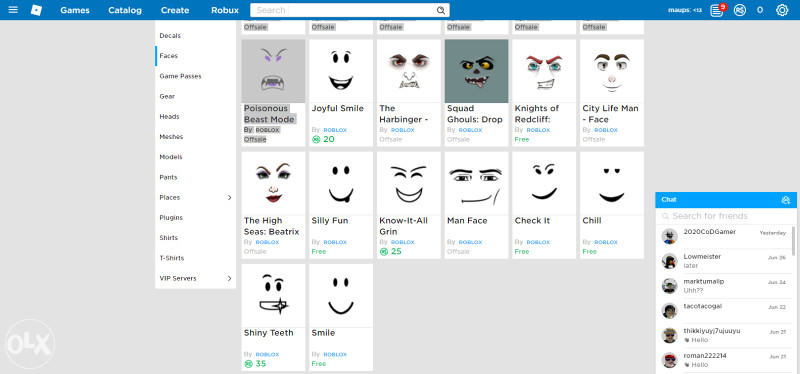Open Silly Fun face thumbnail
Image resolution: width=800 pixels, height=374 pixels.
point(341,183)
